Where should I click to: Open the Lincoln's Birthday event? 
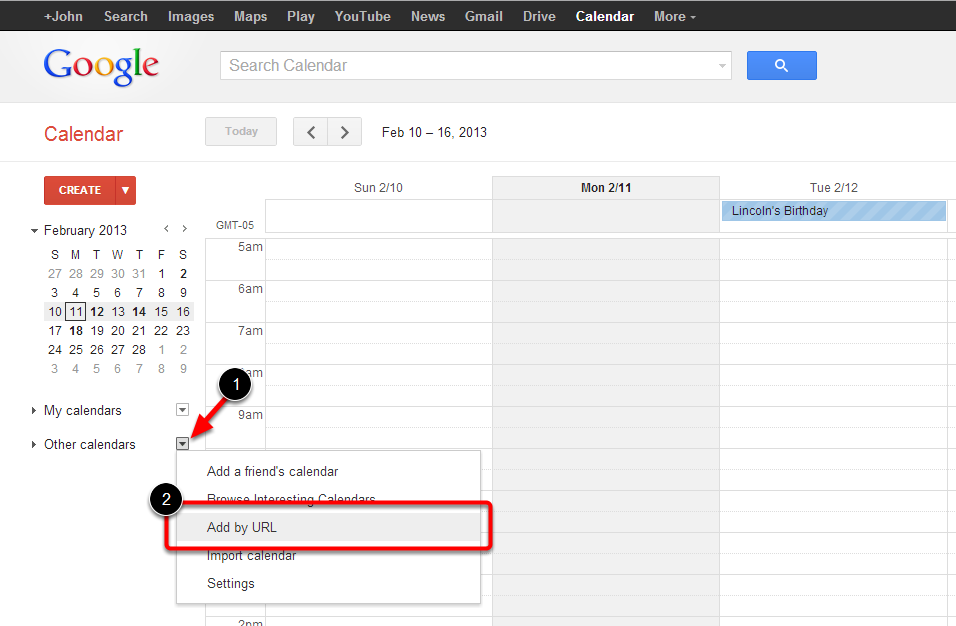(833, 211)
